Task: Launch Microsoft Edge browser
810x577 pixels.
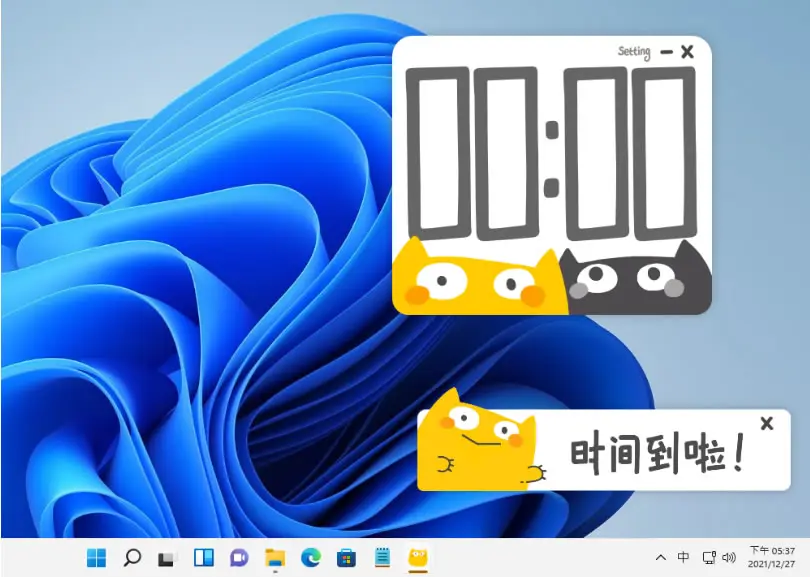Action: pyautogui.click(x=310, y=557)
